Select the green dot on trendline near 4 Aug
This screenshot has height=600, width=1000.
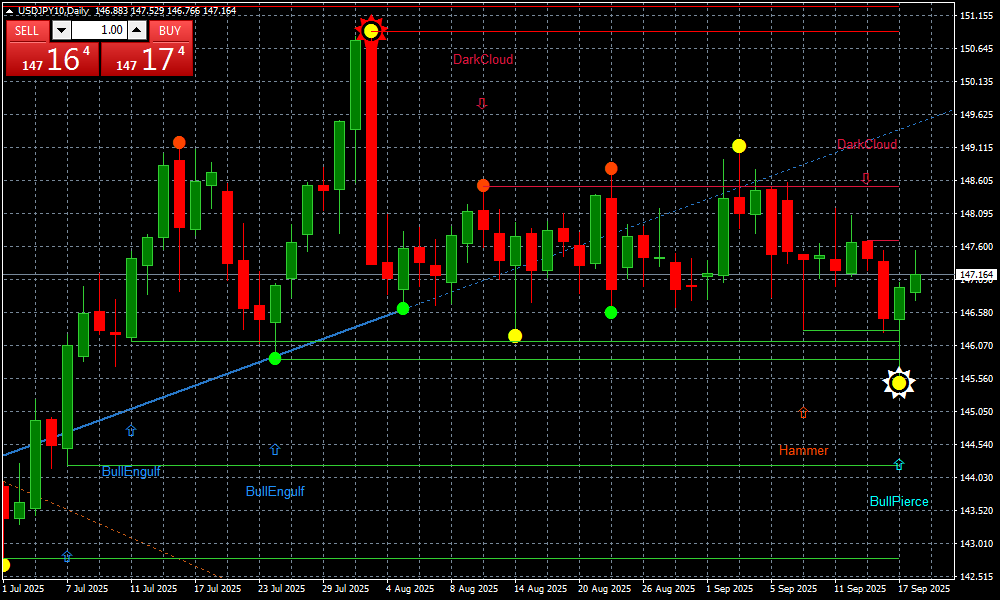[403, 309]
